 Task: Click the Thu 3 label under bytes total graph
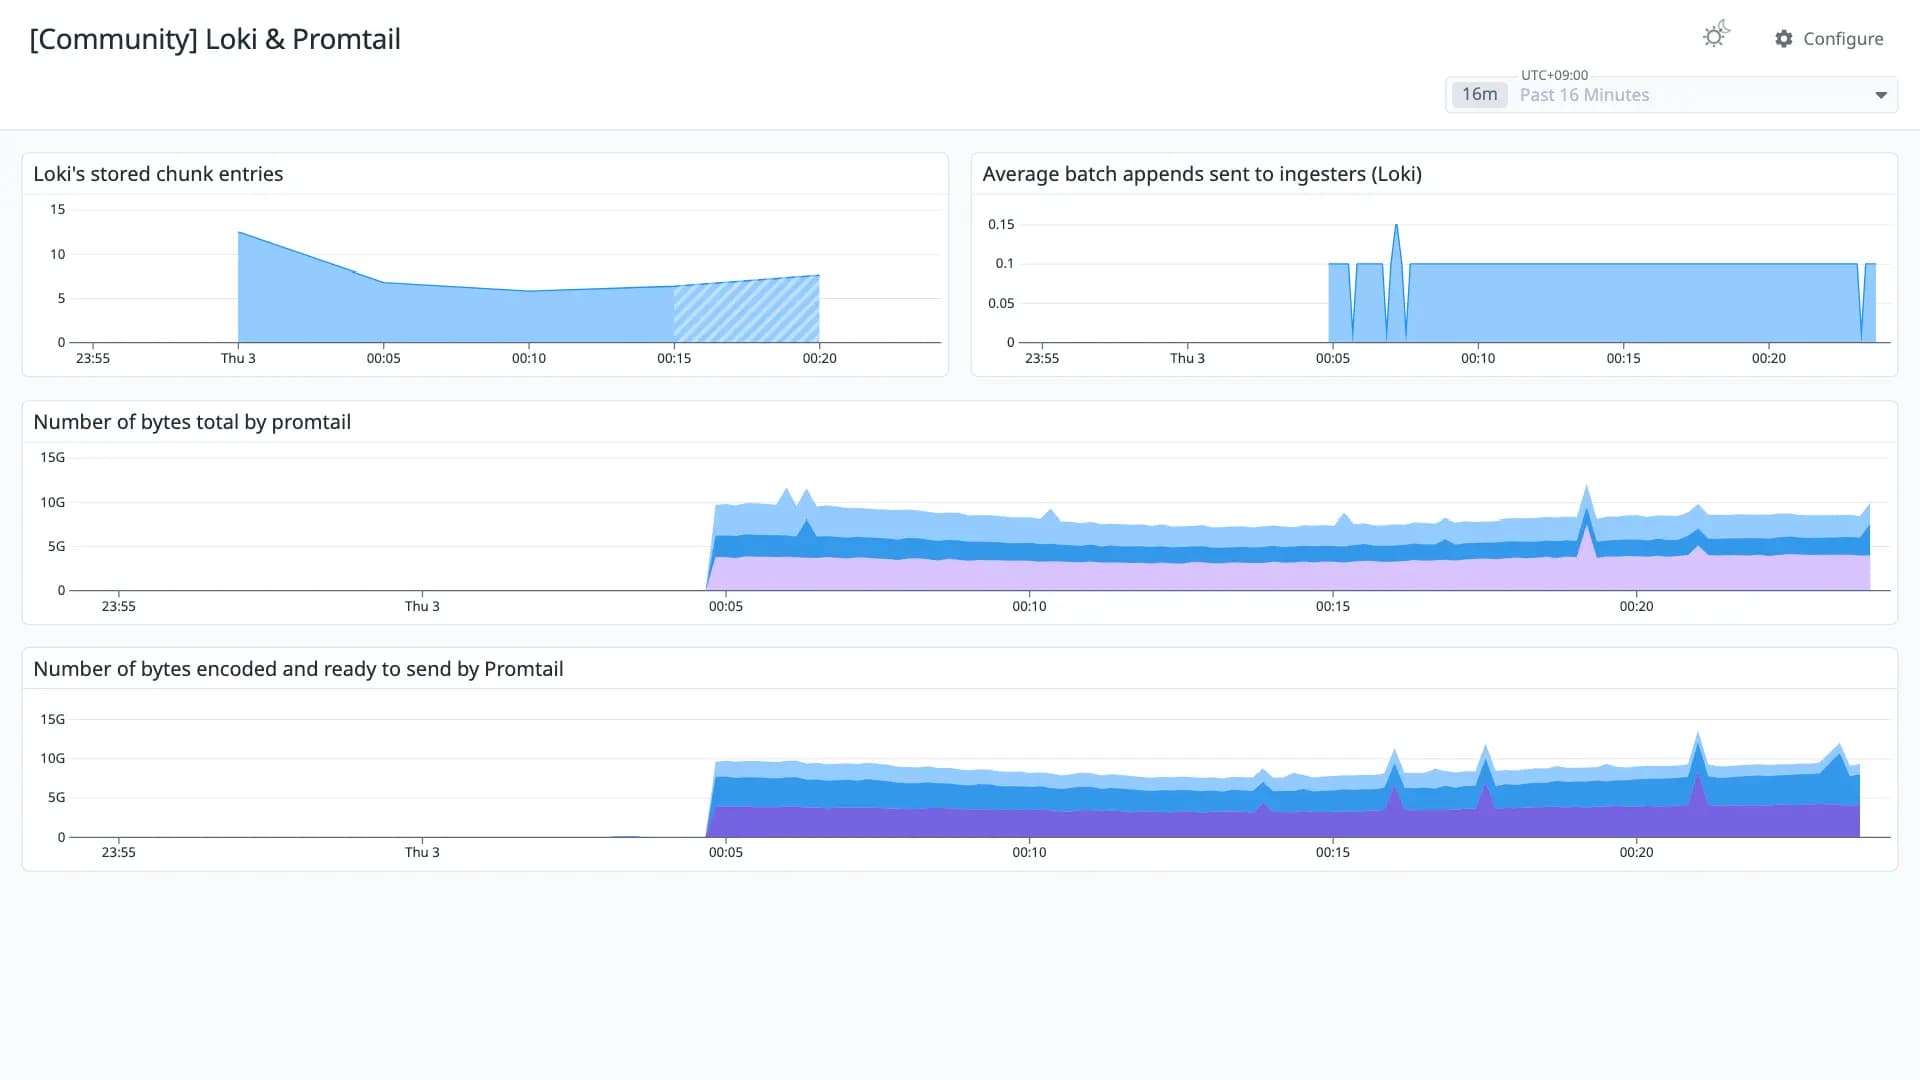[x=422, y=606]
